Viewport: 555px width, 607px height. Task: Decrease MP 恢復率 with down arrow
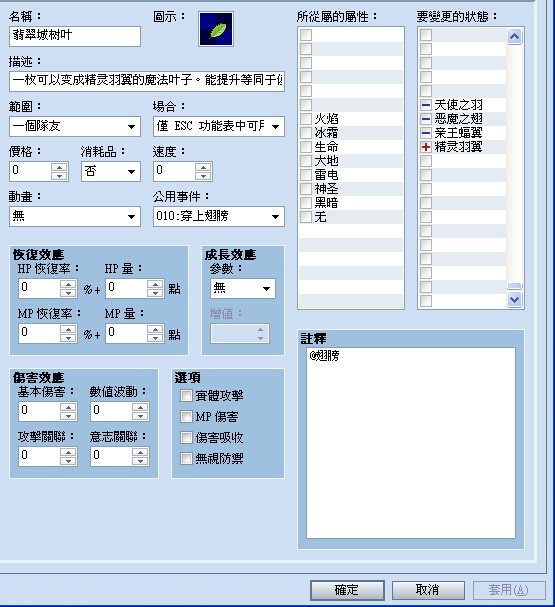68,338
